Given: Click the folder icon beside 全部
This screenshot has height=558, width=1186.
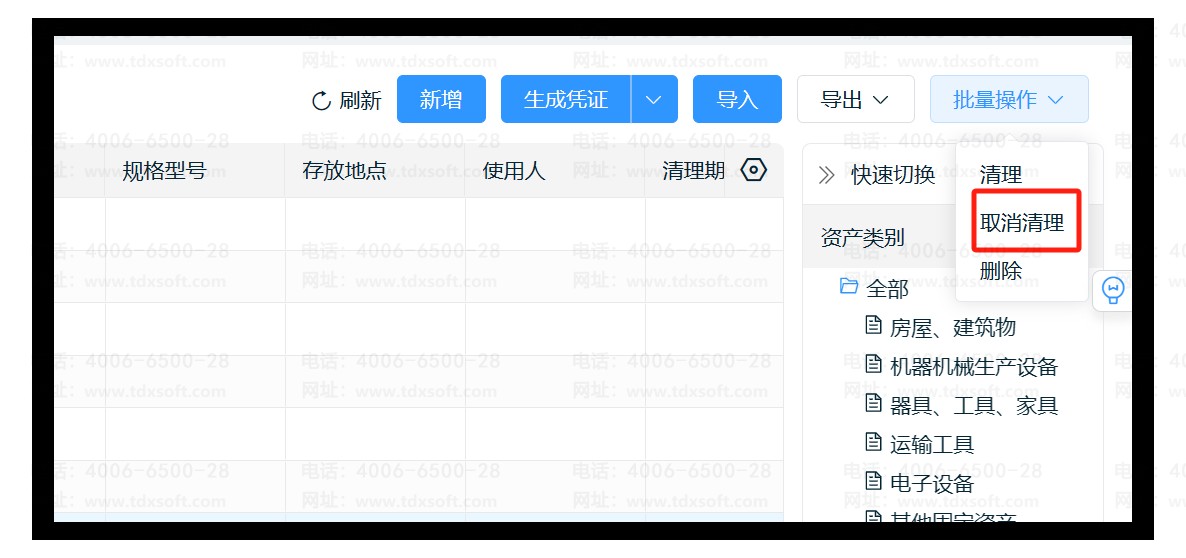Looking at the screenshot, I should [x=849, y=288].
